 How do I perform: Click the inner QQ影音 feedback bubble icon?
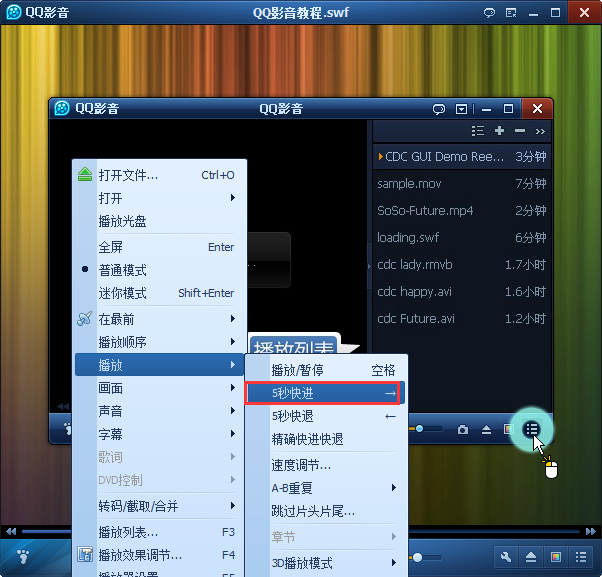[x=438, y=109]
